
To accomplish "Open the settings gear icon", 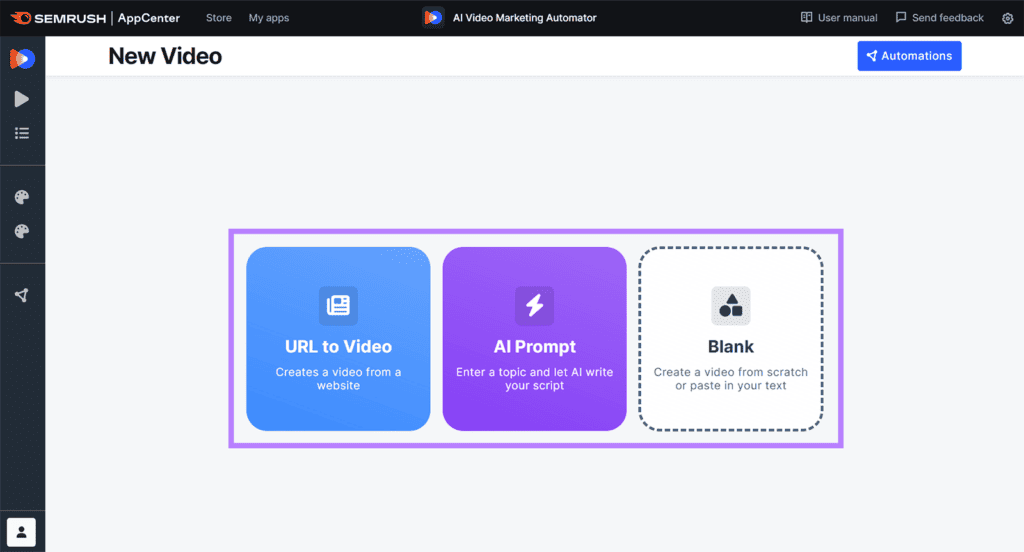I will coord(1007,18).
